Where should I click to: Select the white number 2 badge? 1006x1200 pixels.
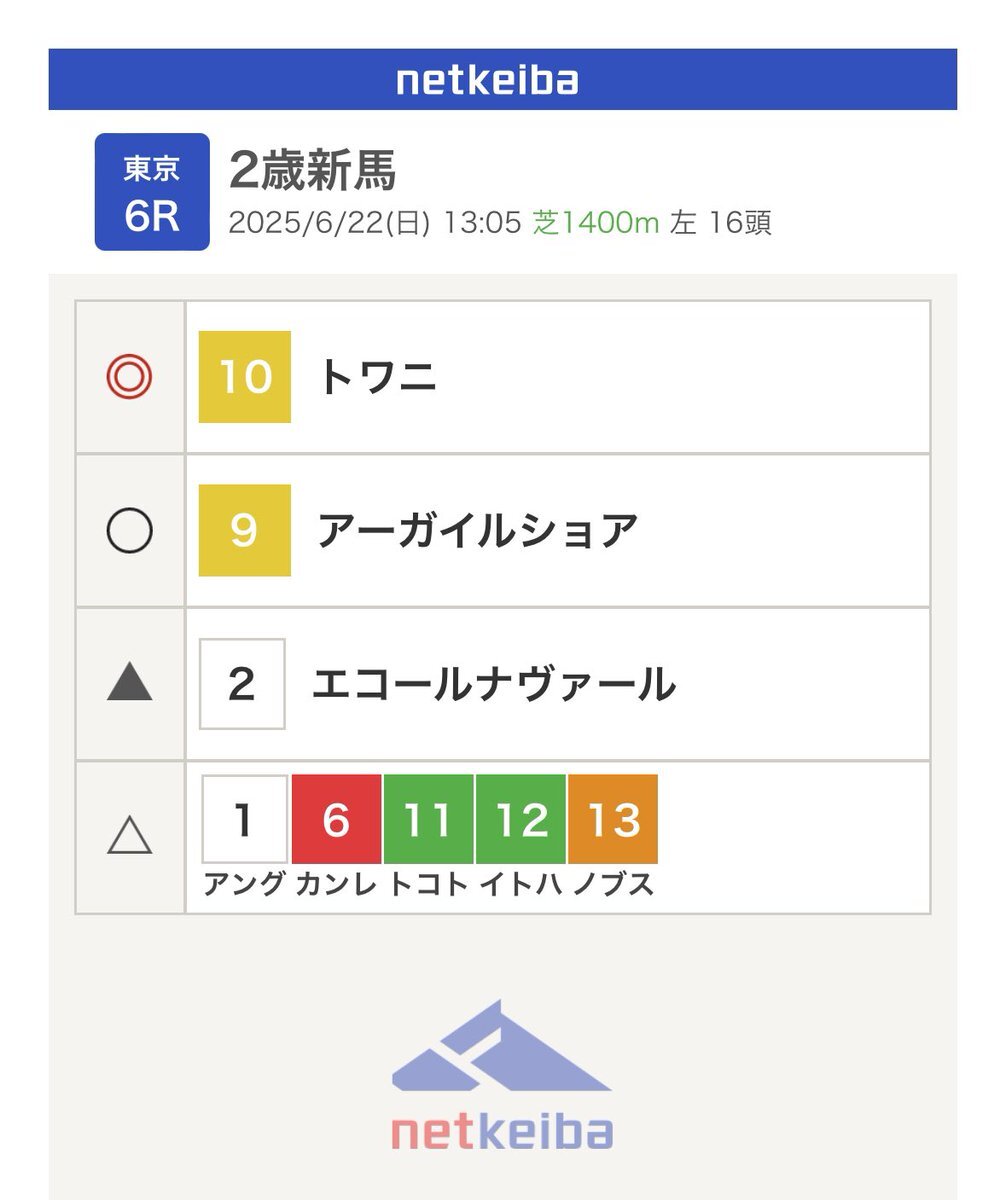point(242,684)
